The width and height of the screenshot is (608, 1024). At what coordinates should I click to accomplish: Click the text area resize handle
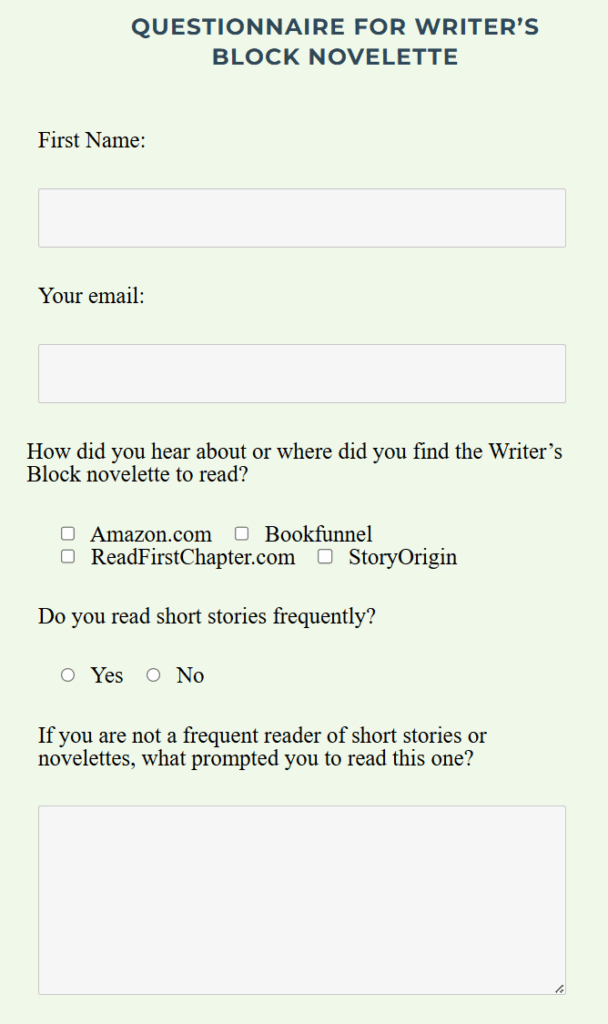559,988
